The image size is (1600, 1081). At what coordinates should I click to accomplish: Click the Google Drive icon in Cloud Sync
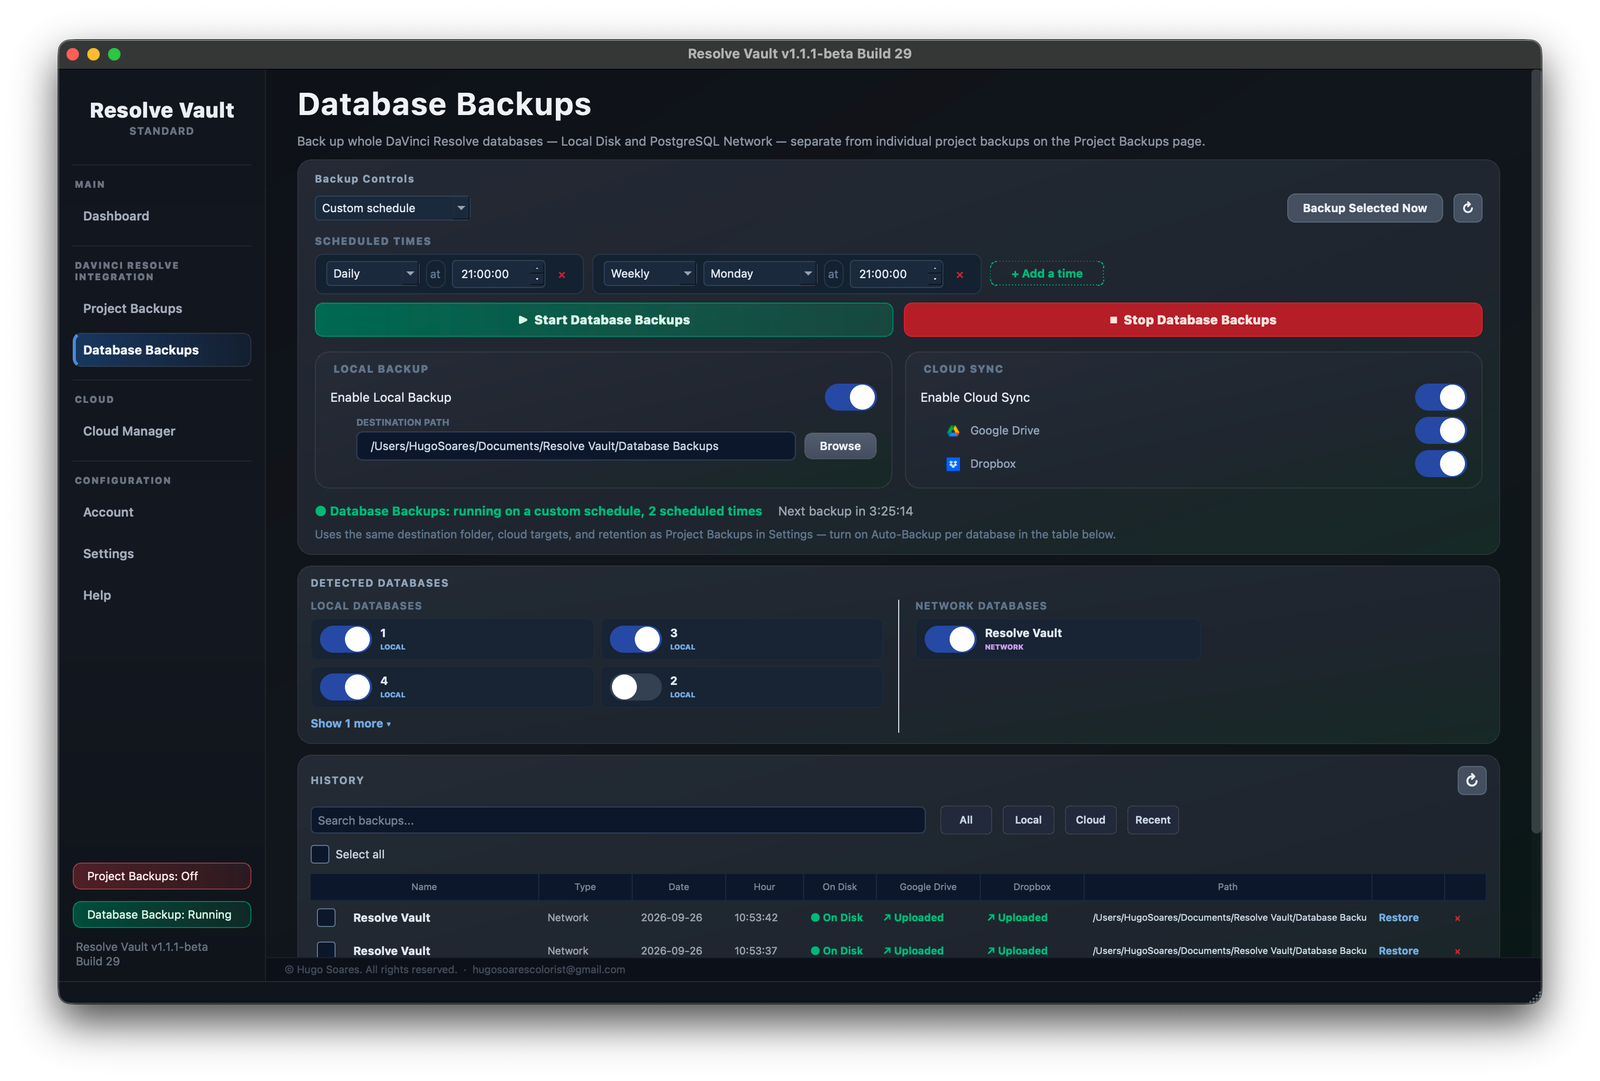[953, 431]
